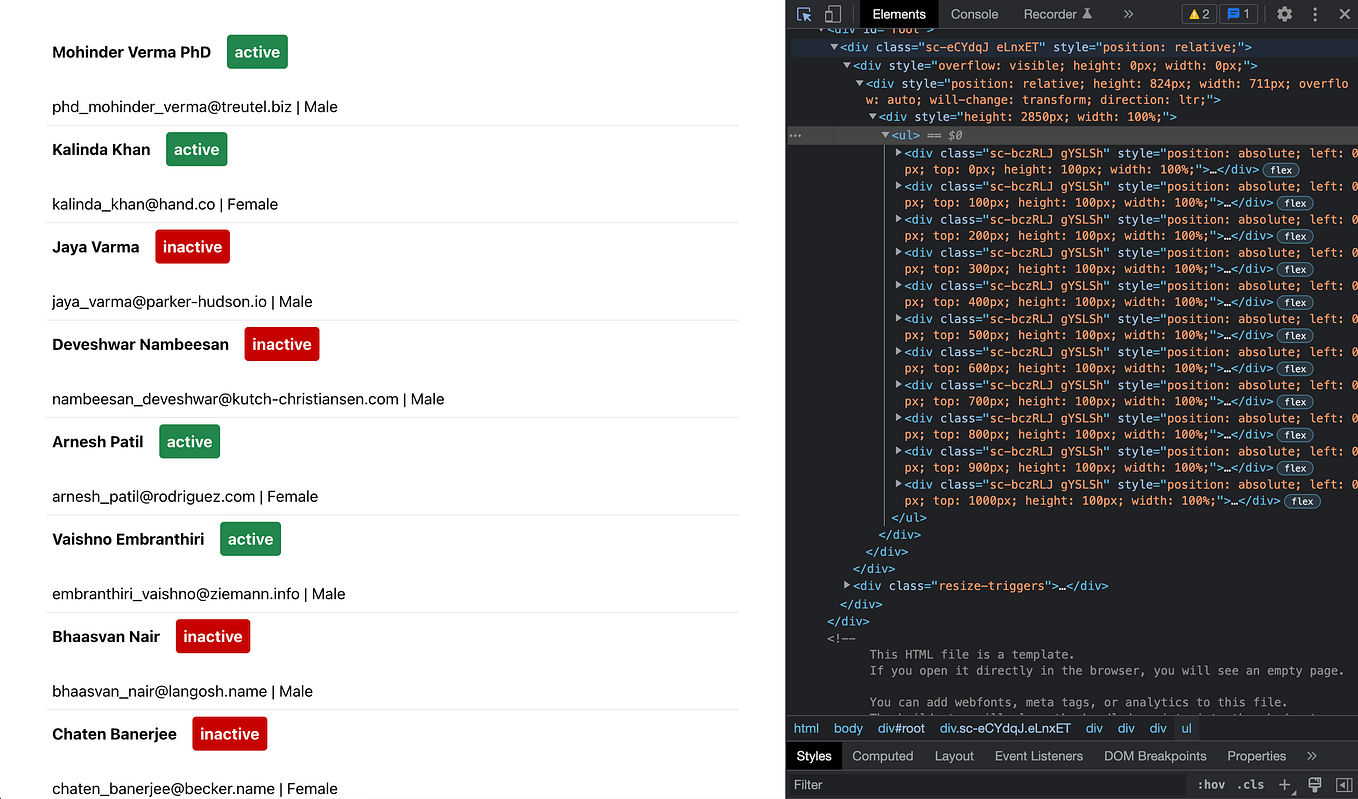Viewport: 1358px width, 799px height.
Task: Click Jaya Varma's inactive button
Action: pos(192,246)
